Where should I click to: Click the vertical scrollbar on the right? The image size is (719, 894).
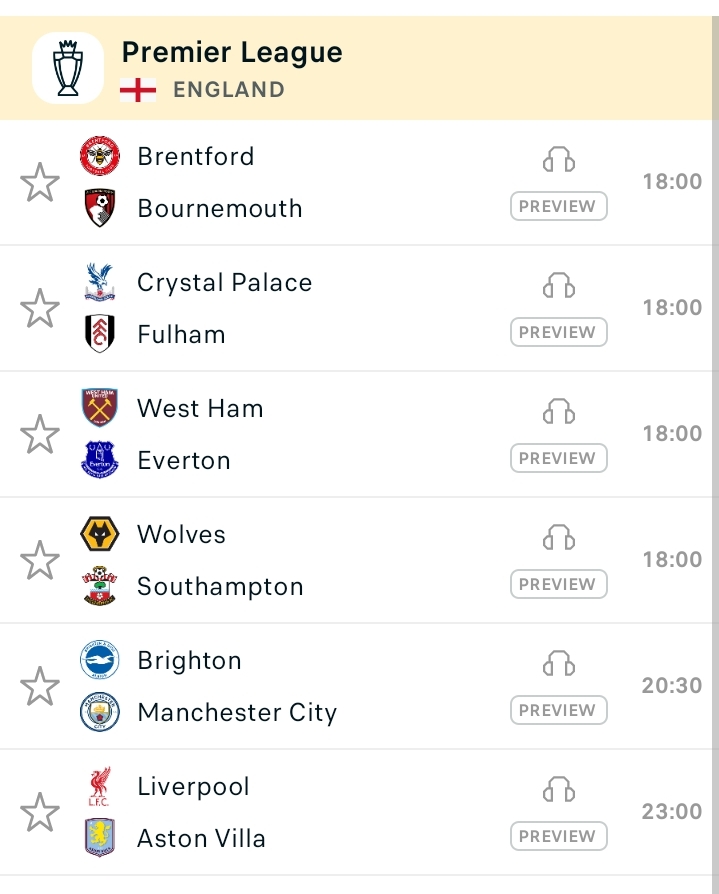tap(715, 447)
